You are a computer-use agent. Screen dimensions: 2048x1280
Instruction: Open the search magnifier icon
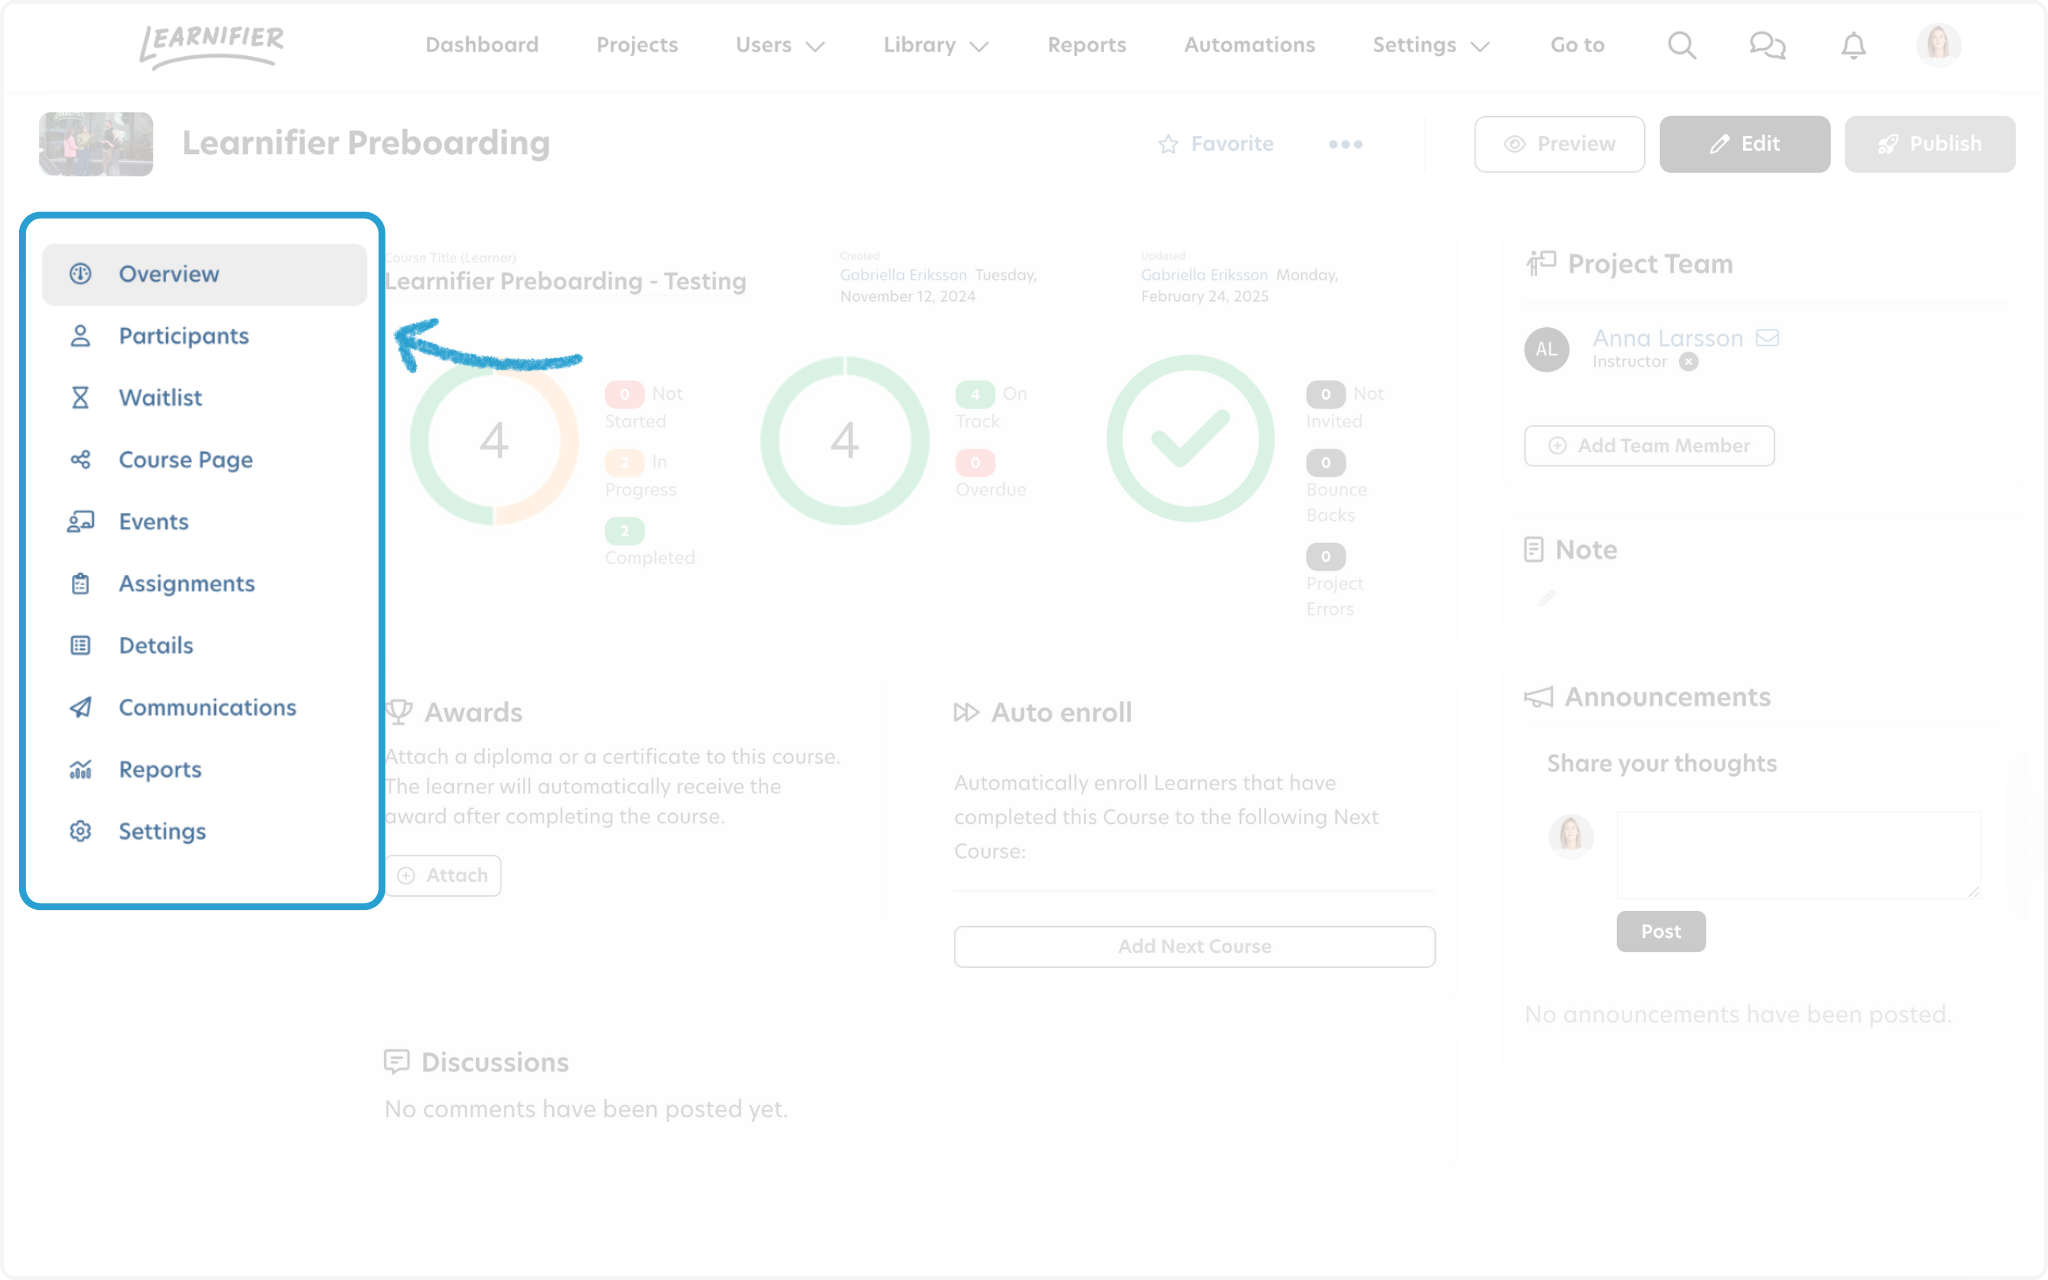pos(1682,45)
